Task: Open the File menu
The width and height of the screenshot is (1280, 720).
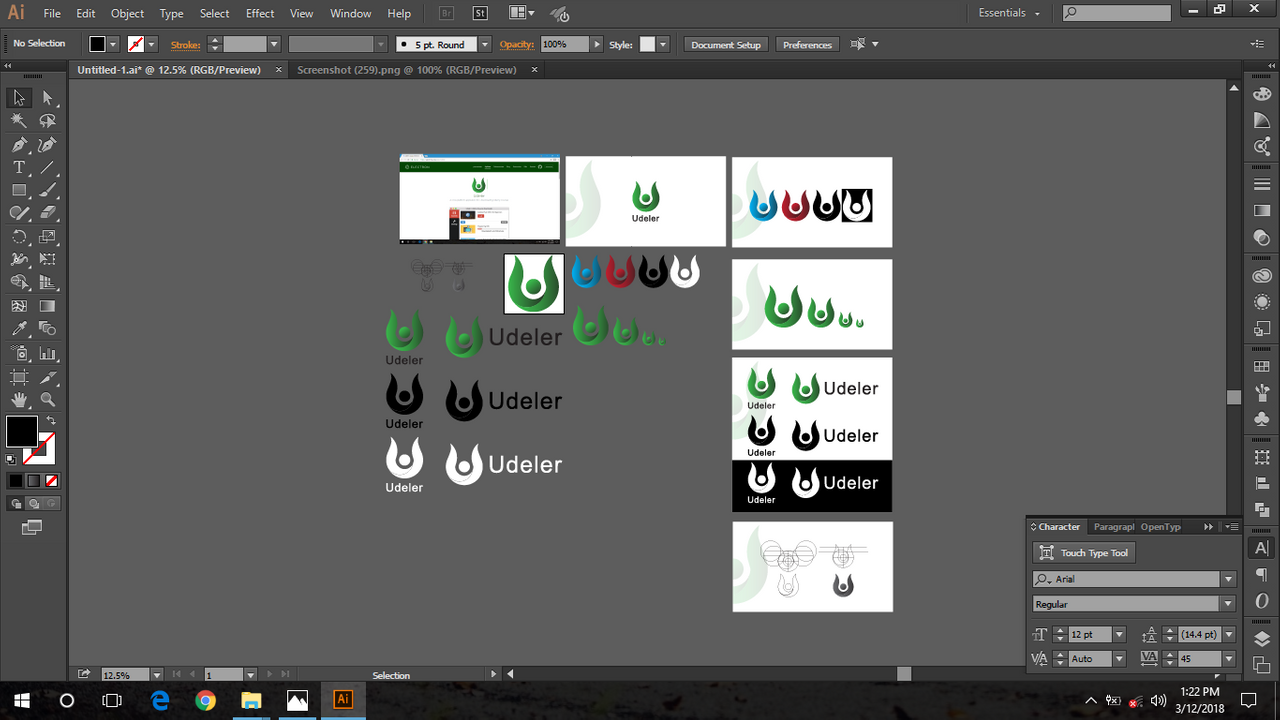Action: 52,13
